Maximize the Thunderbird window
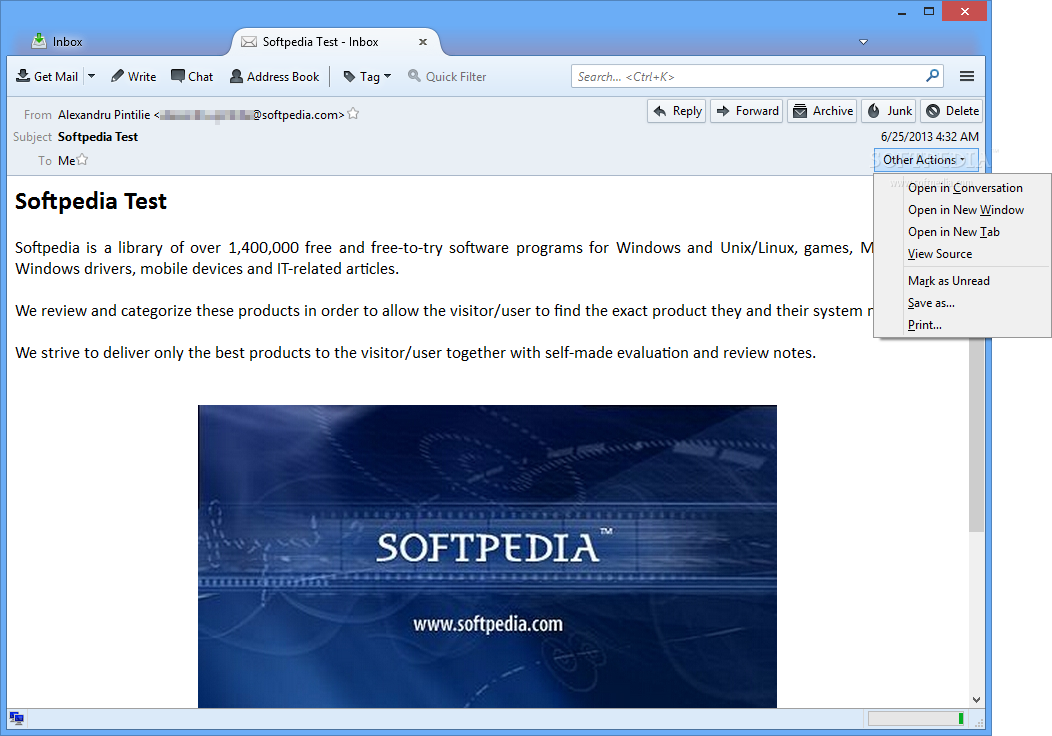The height and width of the screenshot is (736, 1052). click(929, 11)
